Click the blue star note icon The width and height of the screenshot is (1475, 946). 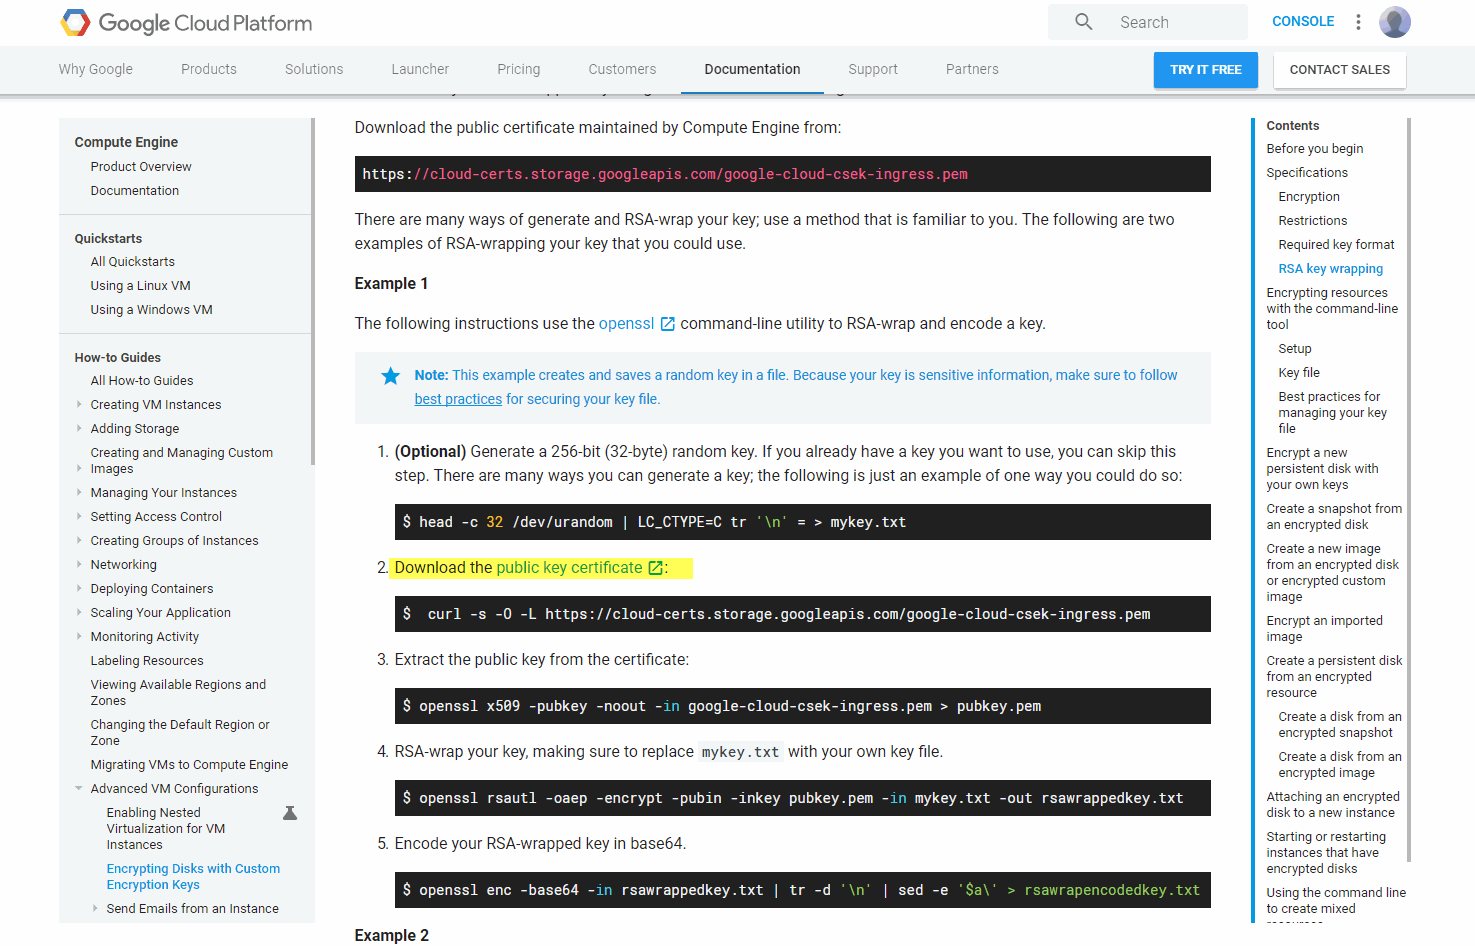click(390, 376)
